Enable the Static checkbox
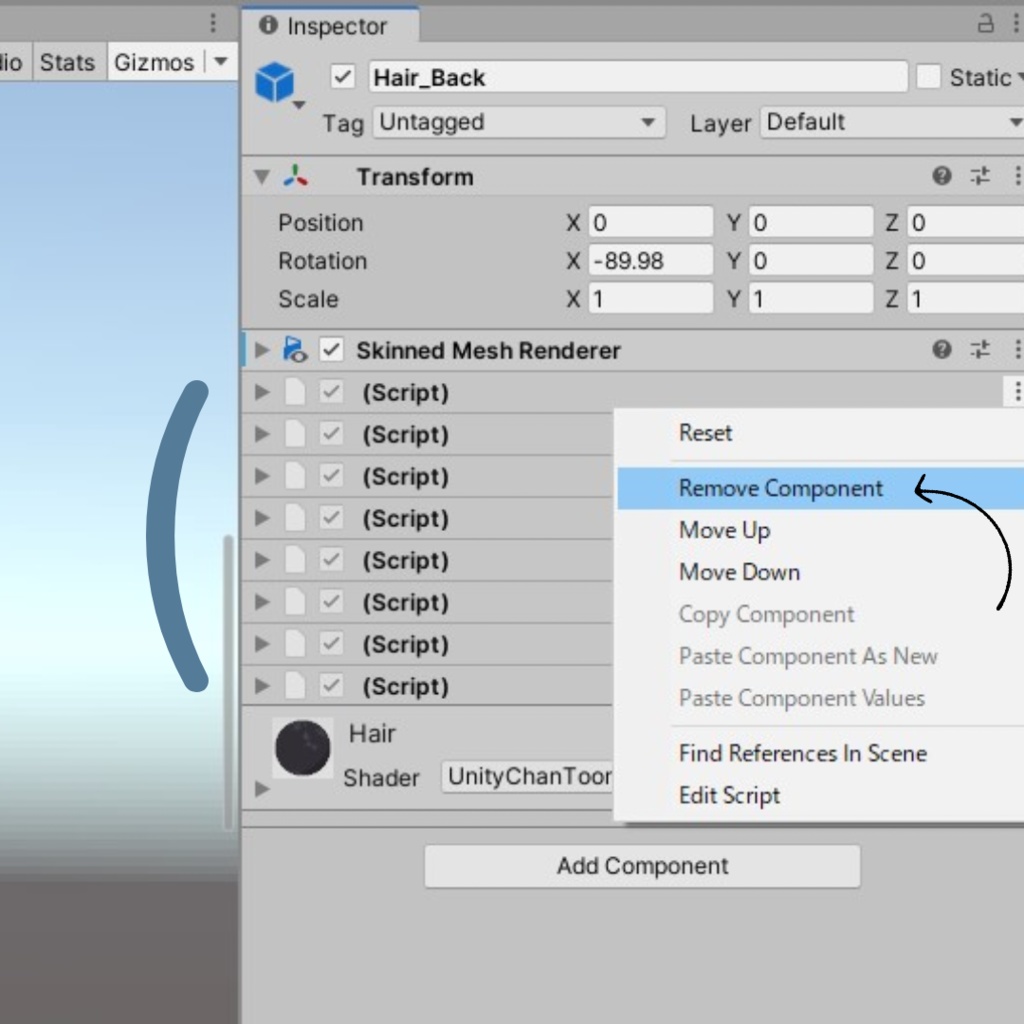Viewport: 1024px width, 1024px height. click(928, 77)
